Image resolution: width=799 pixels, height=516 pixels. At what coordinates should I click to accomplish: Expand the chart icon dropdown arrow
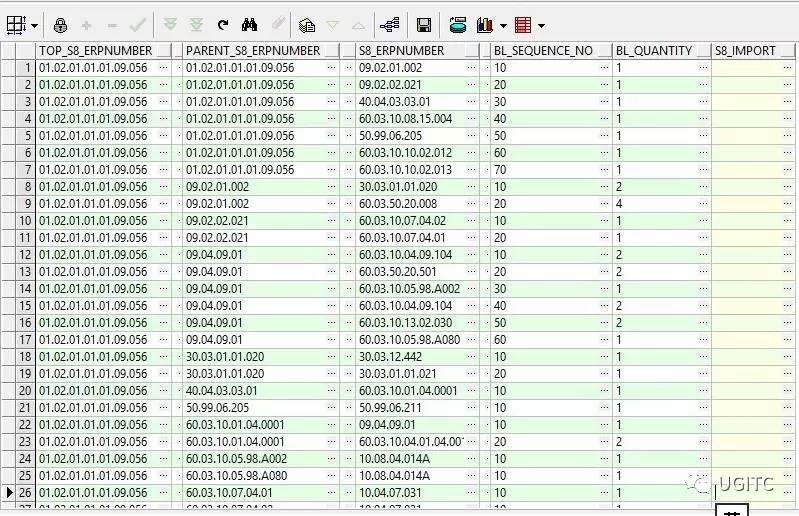point(503,24)
